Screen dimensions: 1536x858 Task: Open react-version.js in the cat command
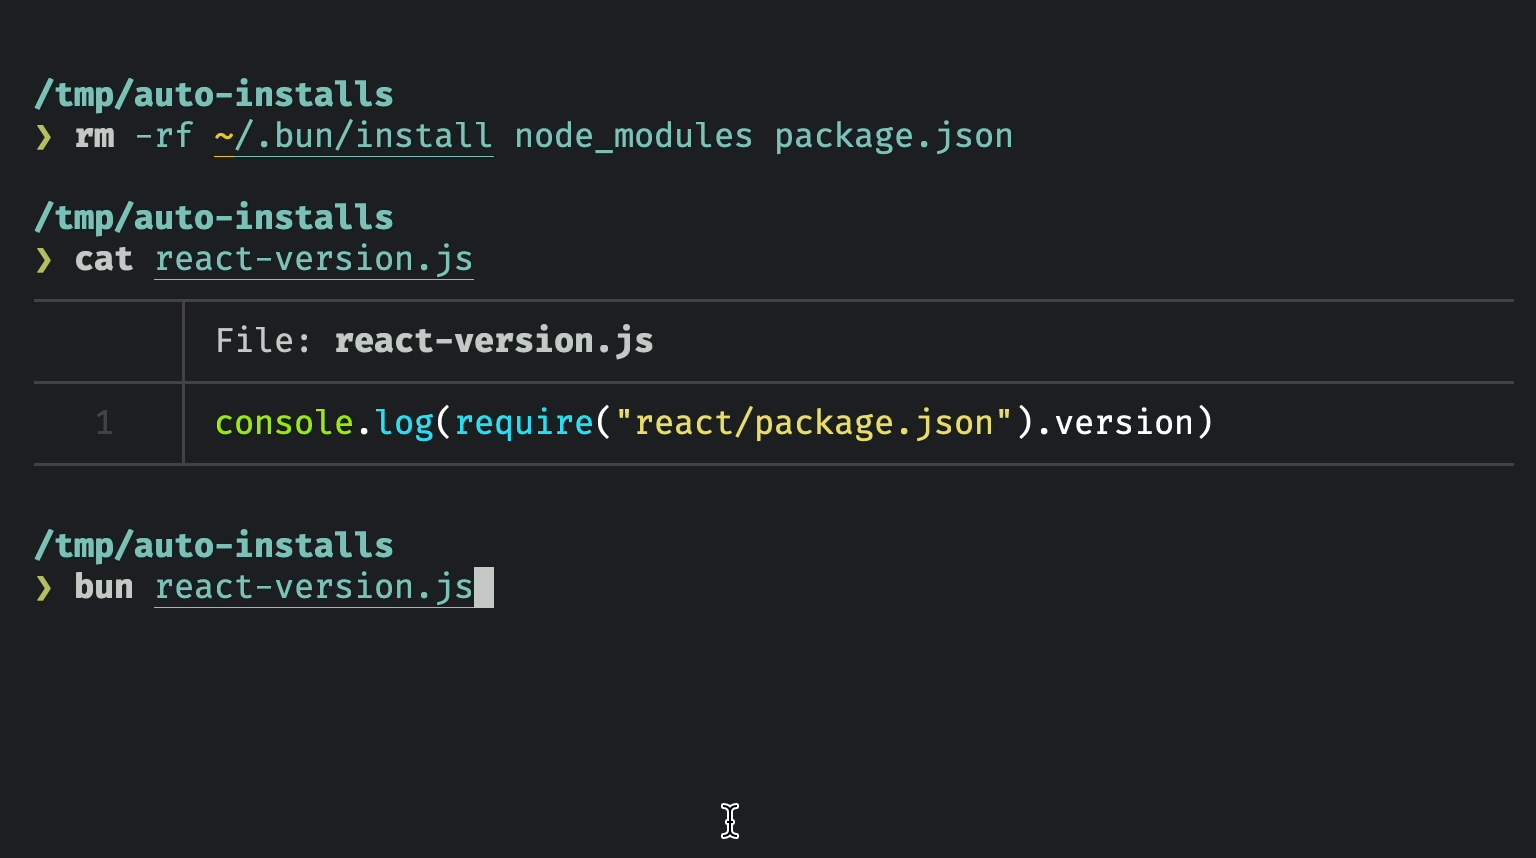(x=314, y=260)
